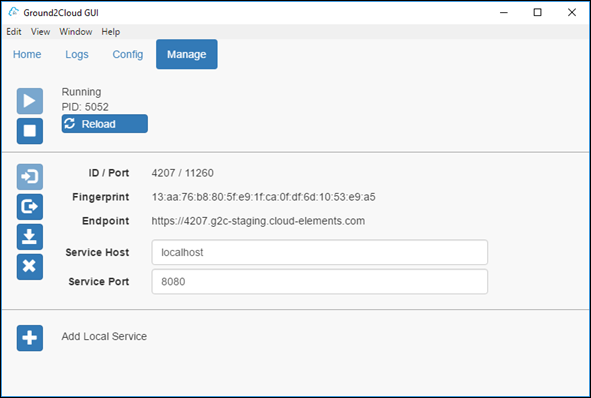Viewport: 591px width, 398px height.
Task: Select the Manage tab
Action: click(187, 54)
